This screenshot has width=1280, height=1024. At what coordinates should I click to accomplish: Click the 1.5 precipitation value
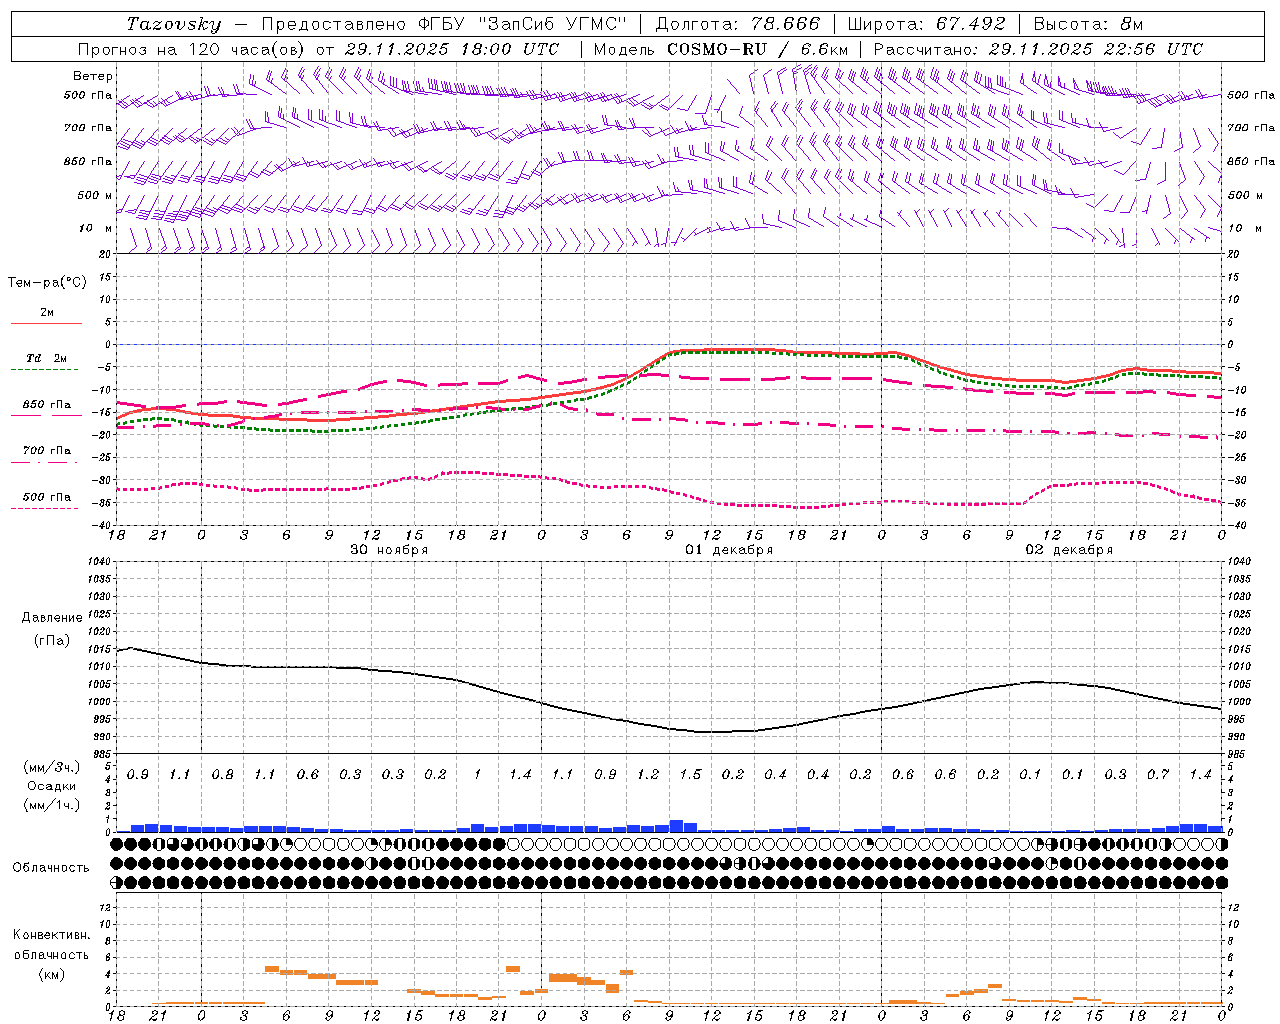[x=690, y=775]
